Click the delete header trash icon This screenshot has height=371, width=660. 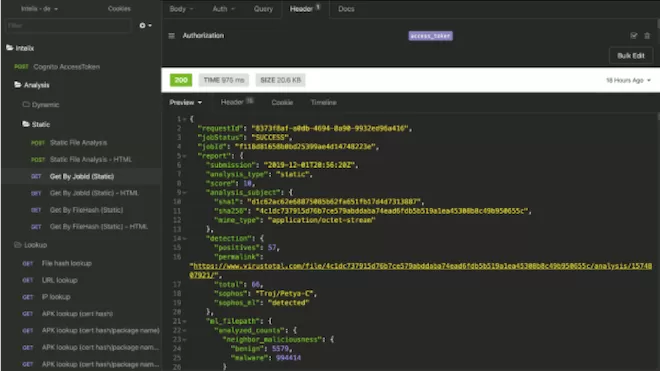[x=647, y=36]
